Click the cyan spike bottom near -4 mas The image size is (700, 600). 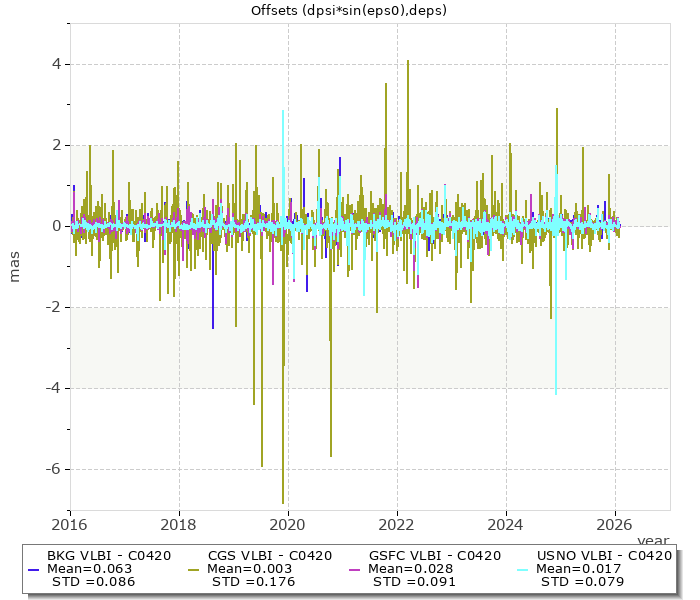pos(556,393)
